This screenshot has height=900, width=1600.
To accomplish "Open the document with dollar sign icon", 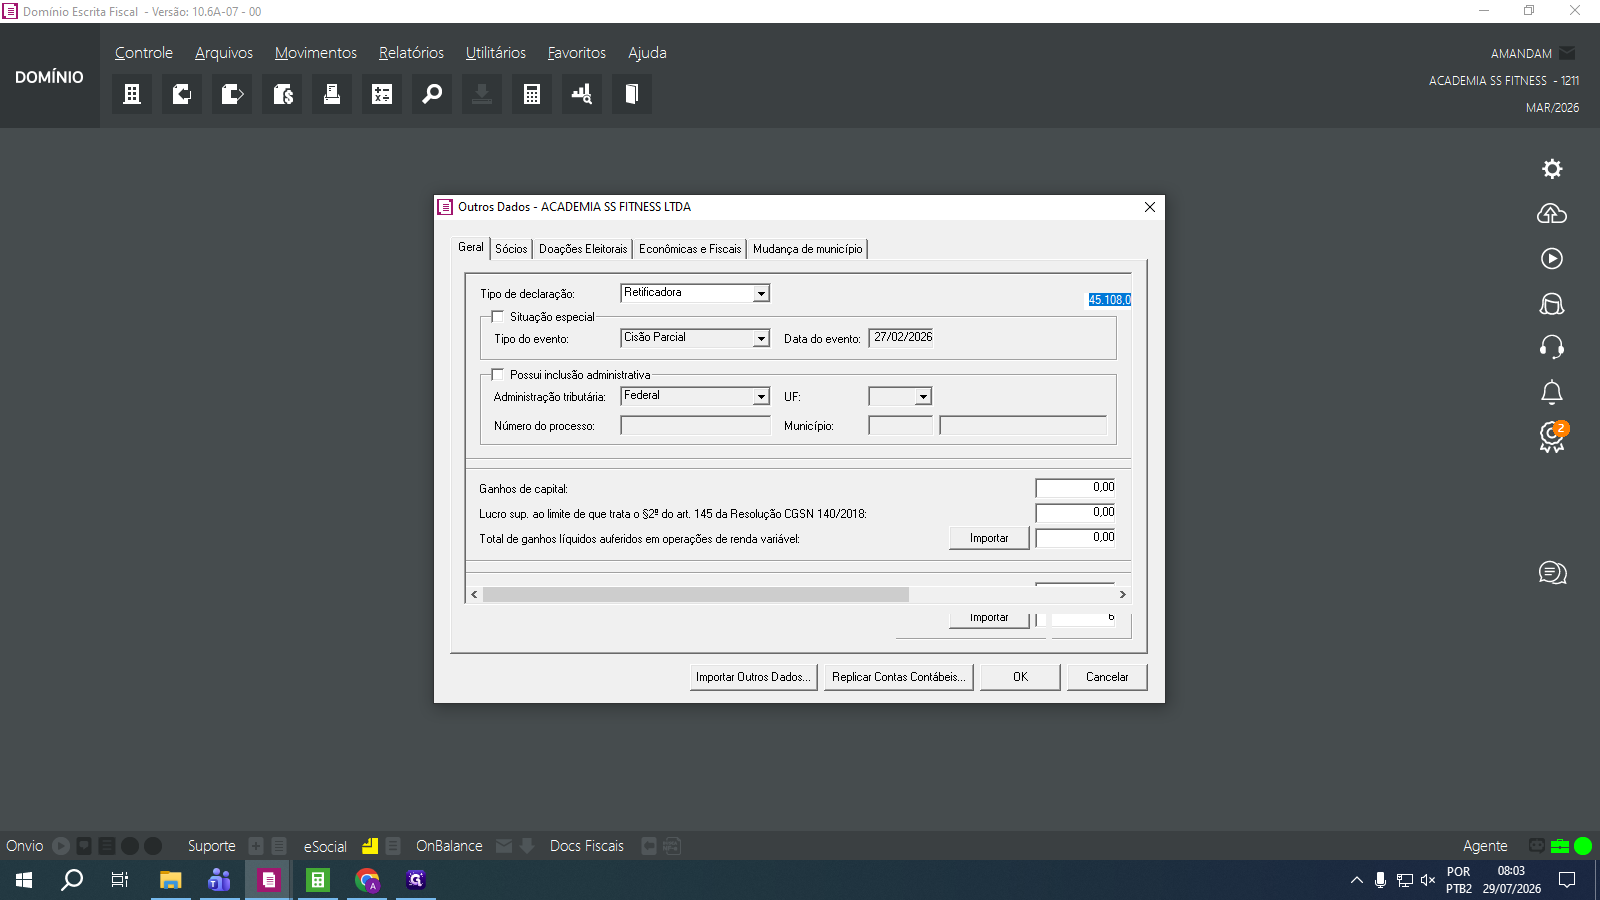I will coord(282,94).
